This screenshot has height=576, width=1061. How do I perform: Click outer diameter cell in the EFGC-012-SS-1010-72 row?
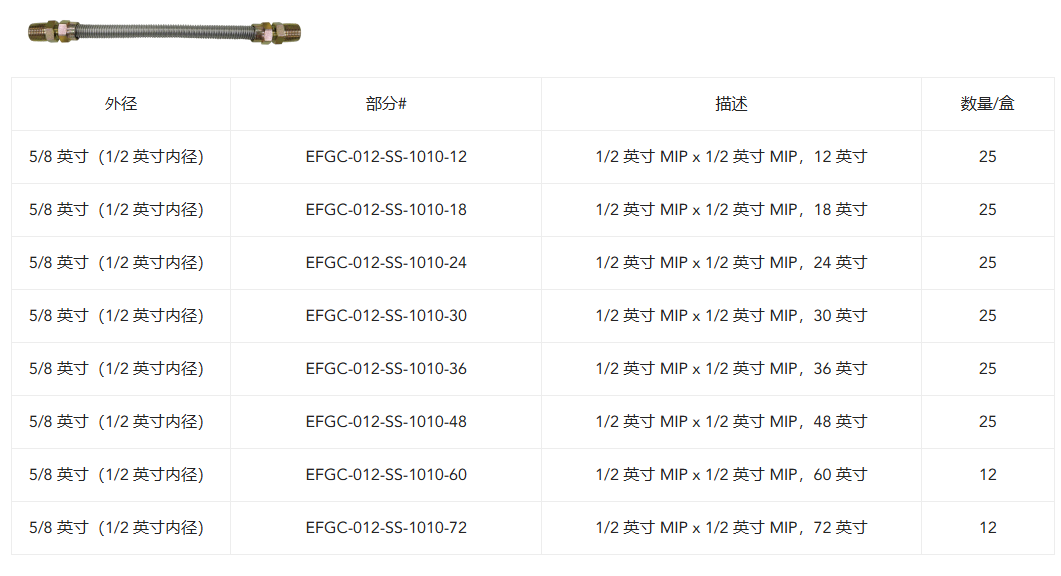116,528
